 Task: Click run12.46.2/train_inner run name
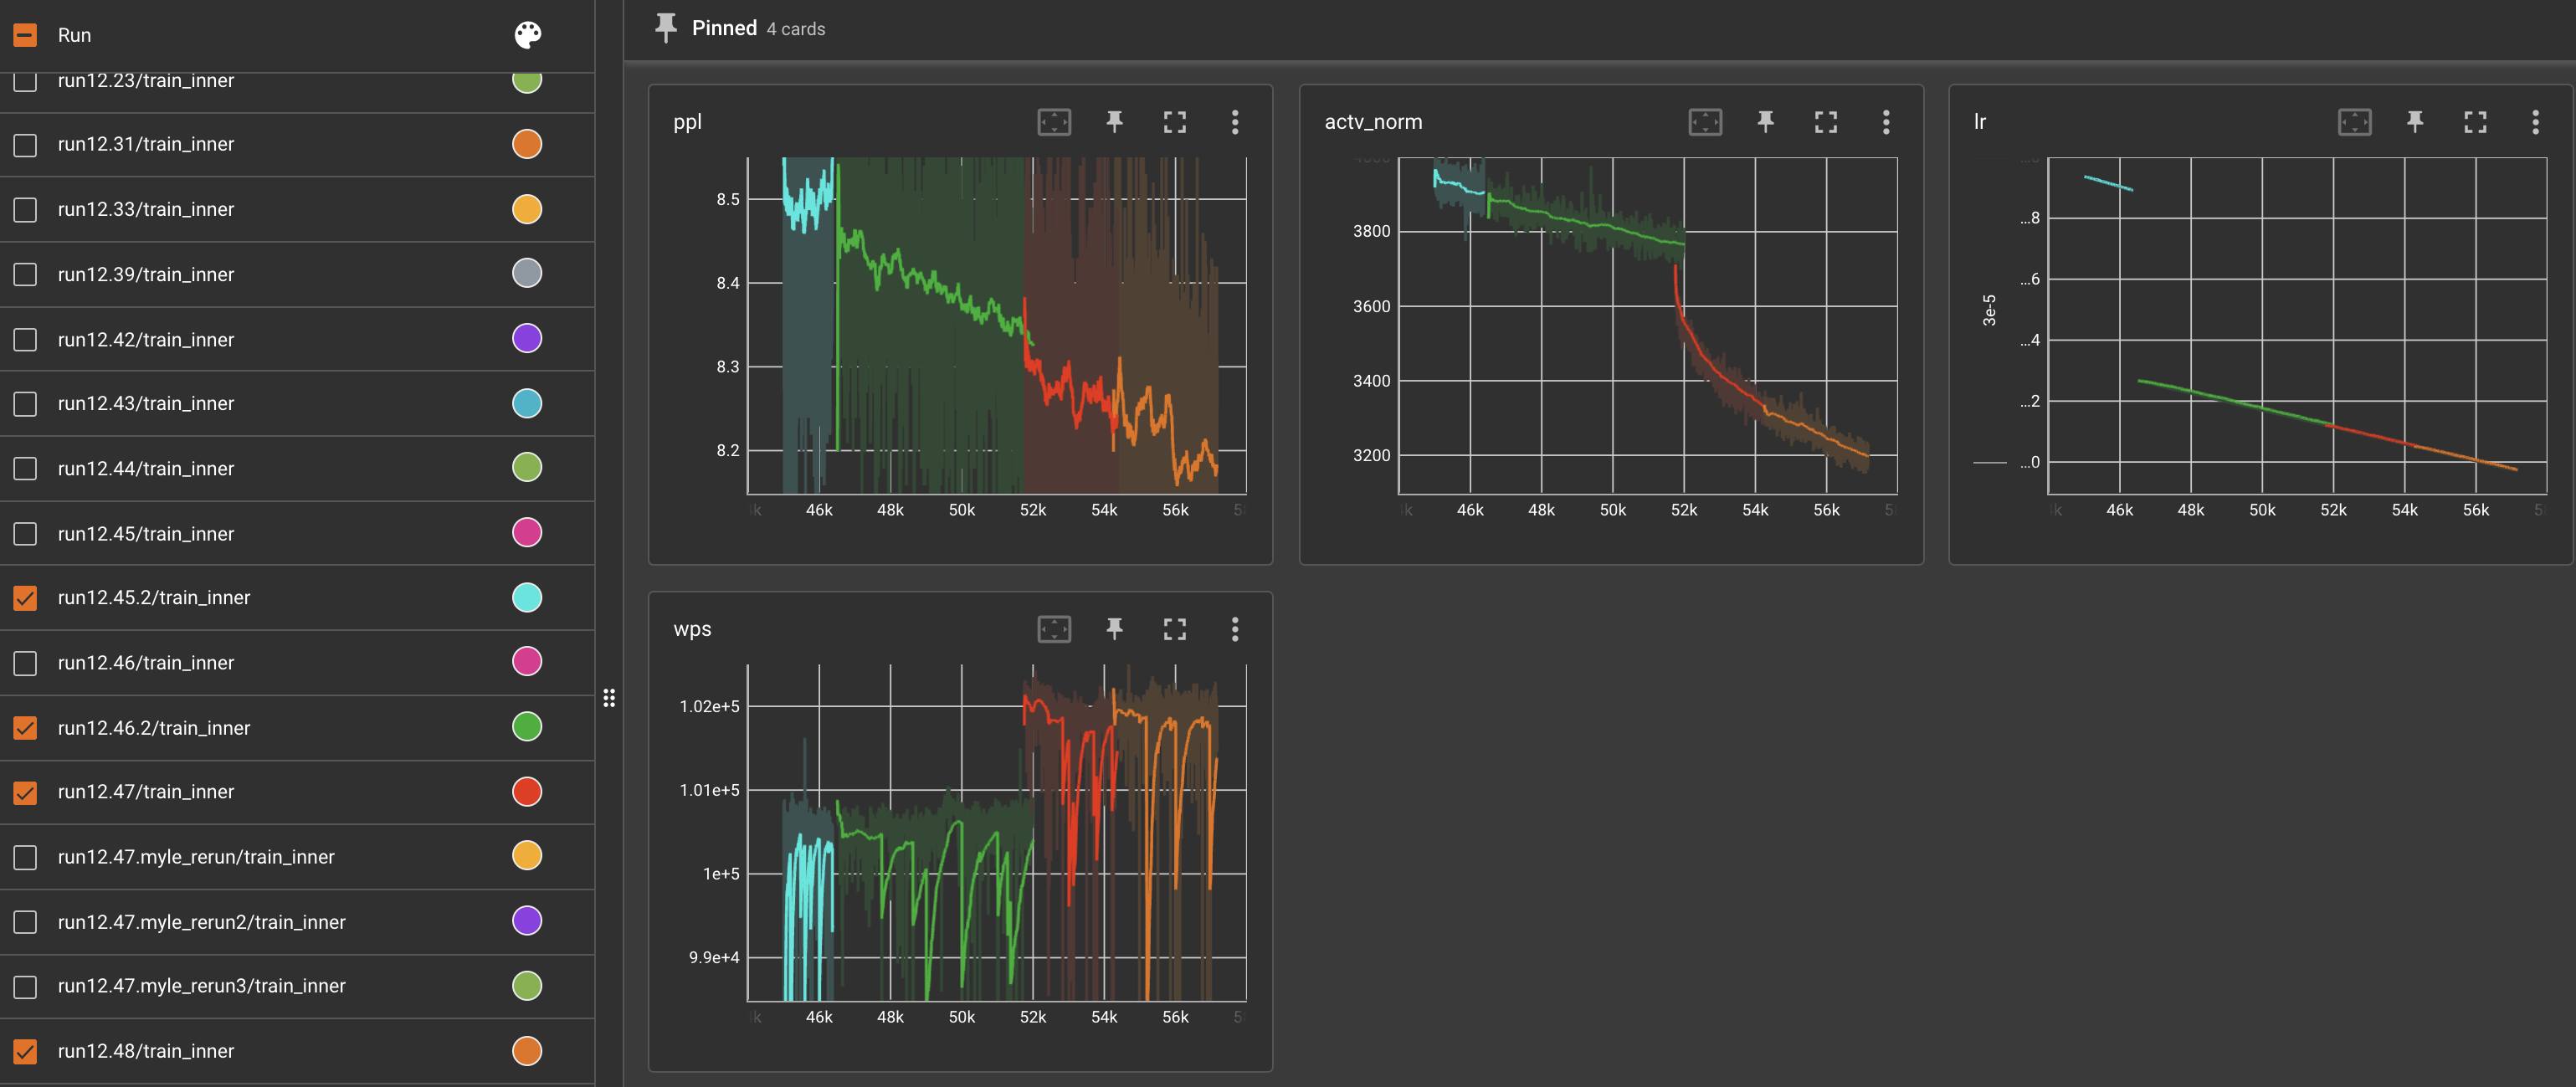(x=154, y=728)
